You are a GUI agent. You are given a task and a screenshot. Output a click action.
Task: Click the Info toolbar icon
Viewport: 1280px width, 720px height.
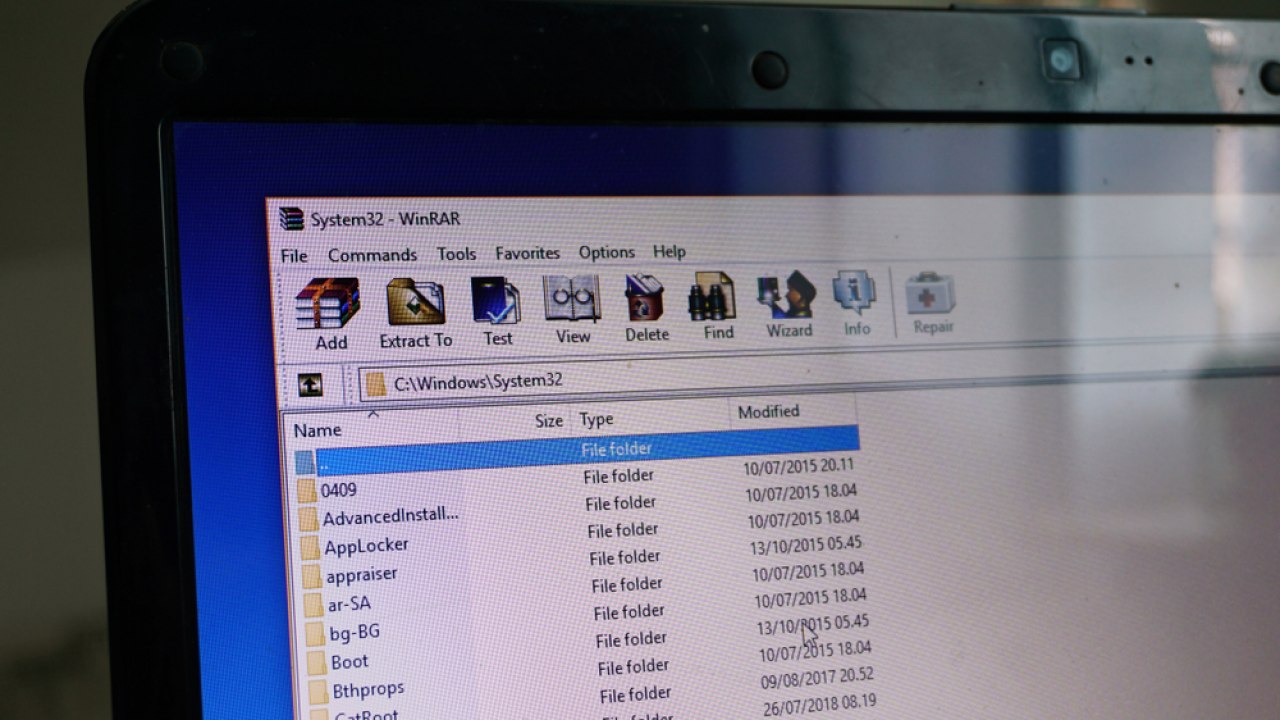(856, 295)
